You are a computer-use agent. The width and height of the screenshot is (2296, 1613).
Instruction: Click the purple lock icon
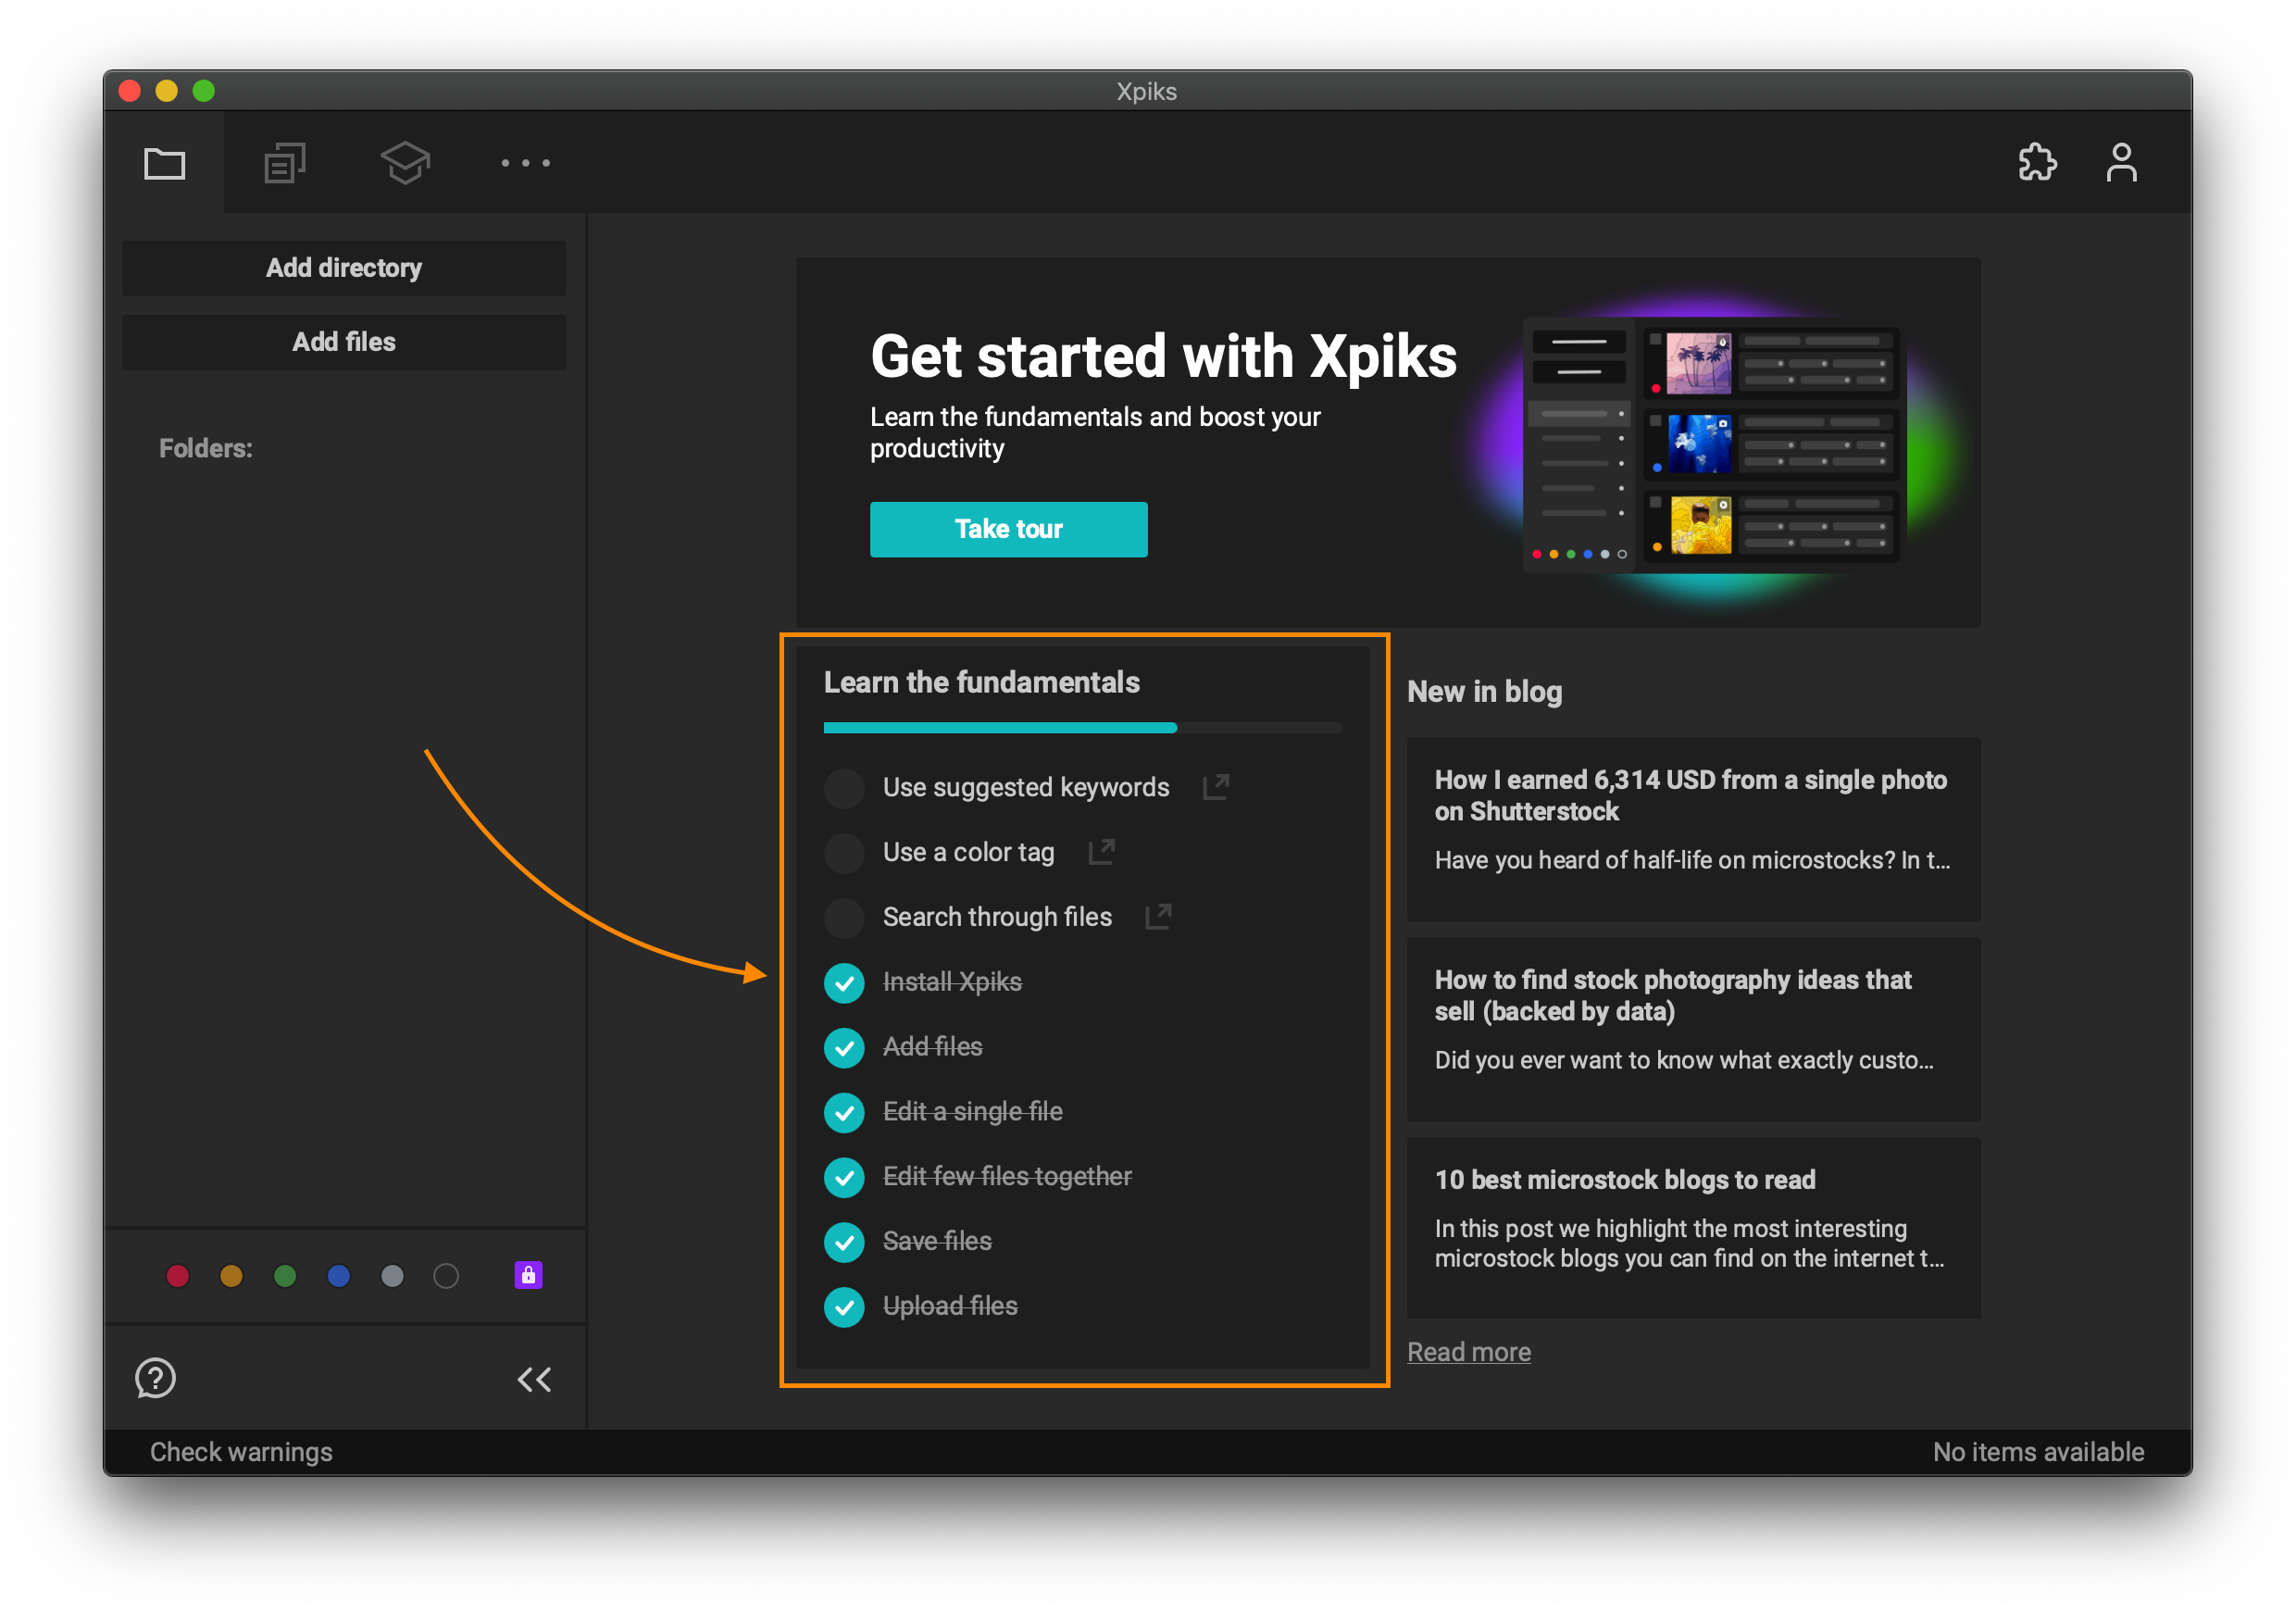528,1275
